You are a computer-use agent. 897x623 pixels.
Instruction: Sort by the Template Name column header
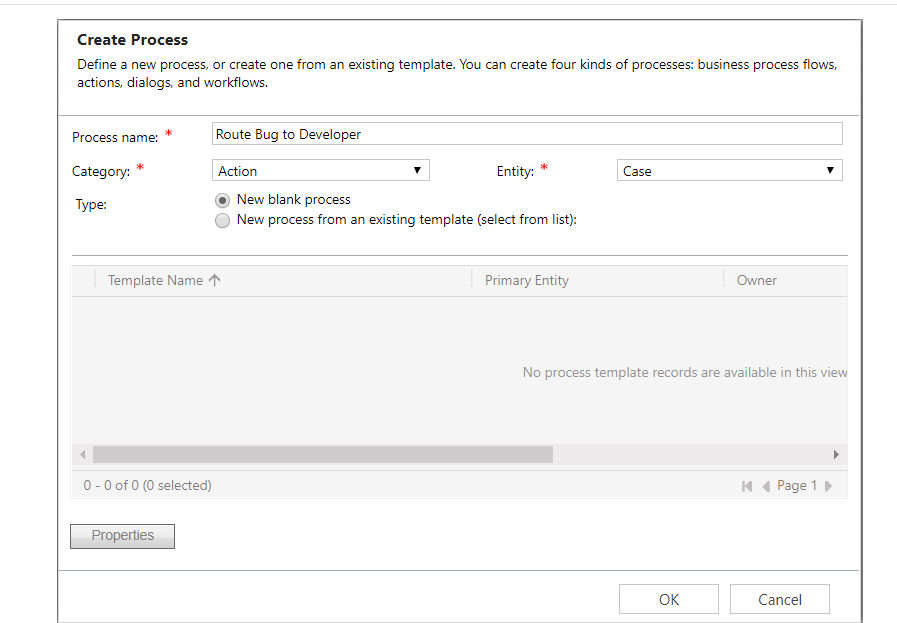155,281
